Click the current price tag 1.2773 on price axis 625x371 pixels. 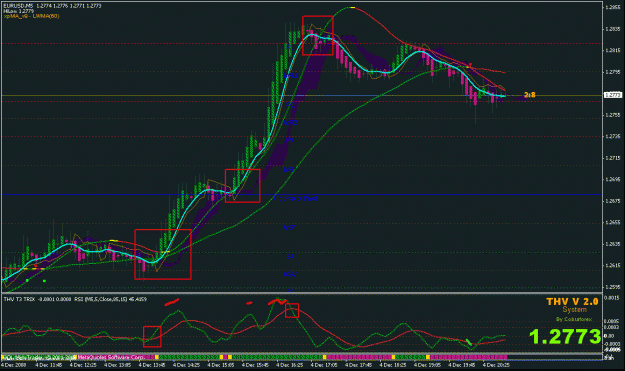pos(613,95)
